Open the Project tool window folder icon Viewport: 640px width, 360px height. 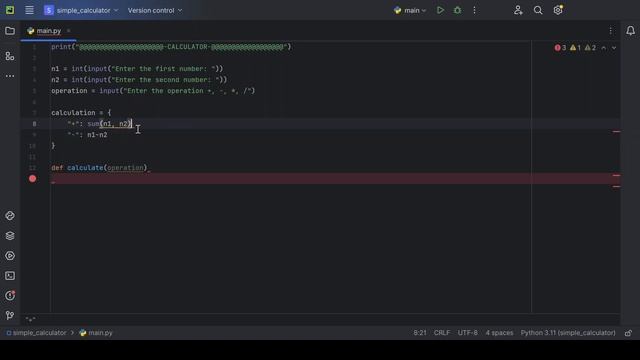click(x=10, y=31)
